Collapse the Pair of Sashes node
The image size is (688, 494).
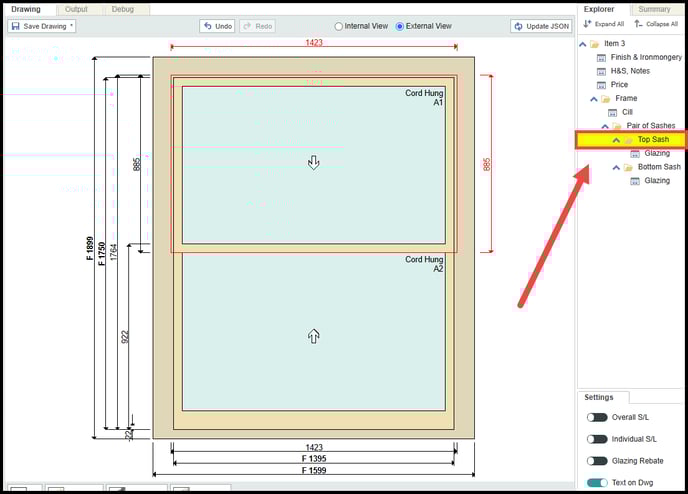tap(605, 126)
